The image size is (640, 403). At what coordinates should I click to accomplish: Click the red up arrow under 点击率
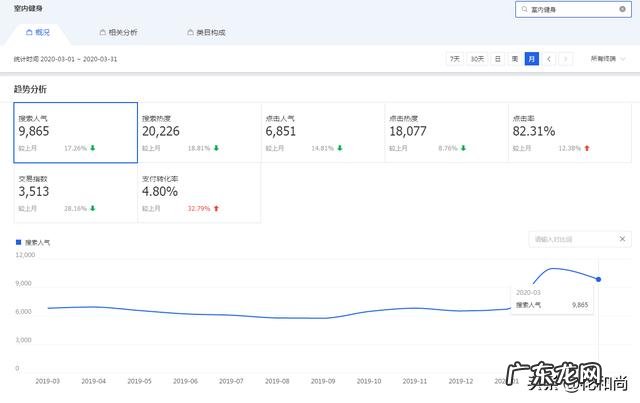(587, 148)
